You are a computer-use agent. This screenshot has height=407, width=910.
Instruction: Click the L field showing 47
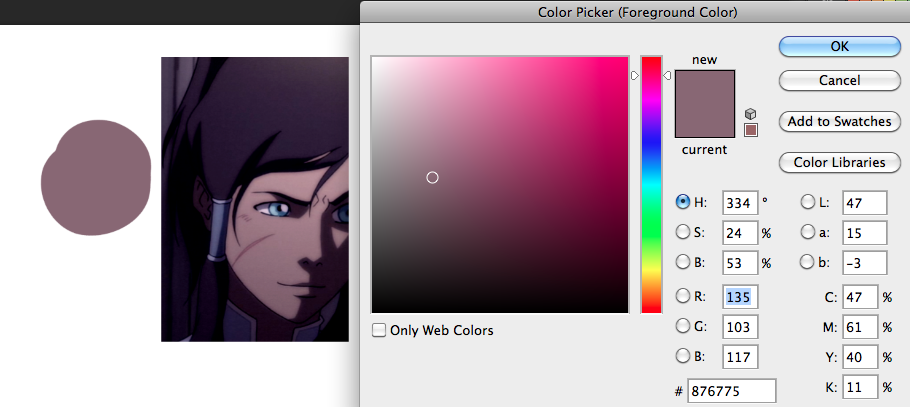(x=865, y=203)
